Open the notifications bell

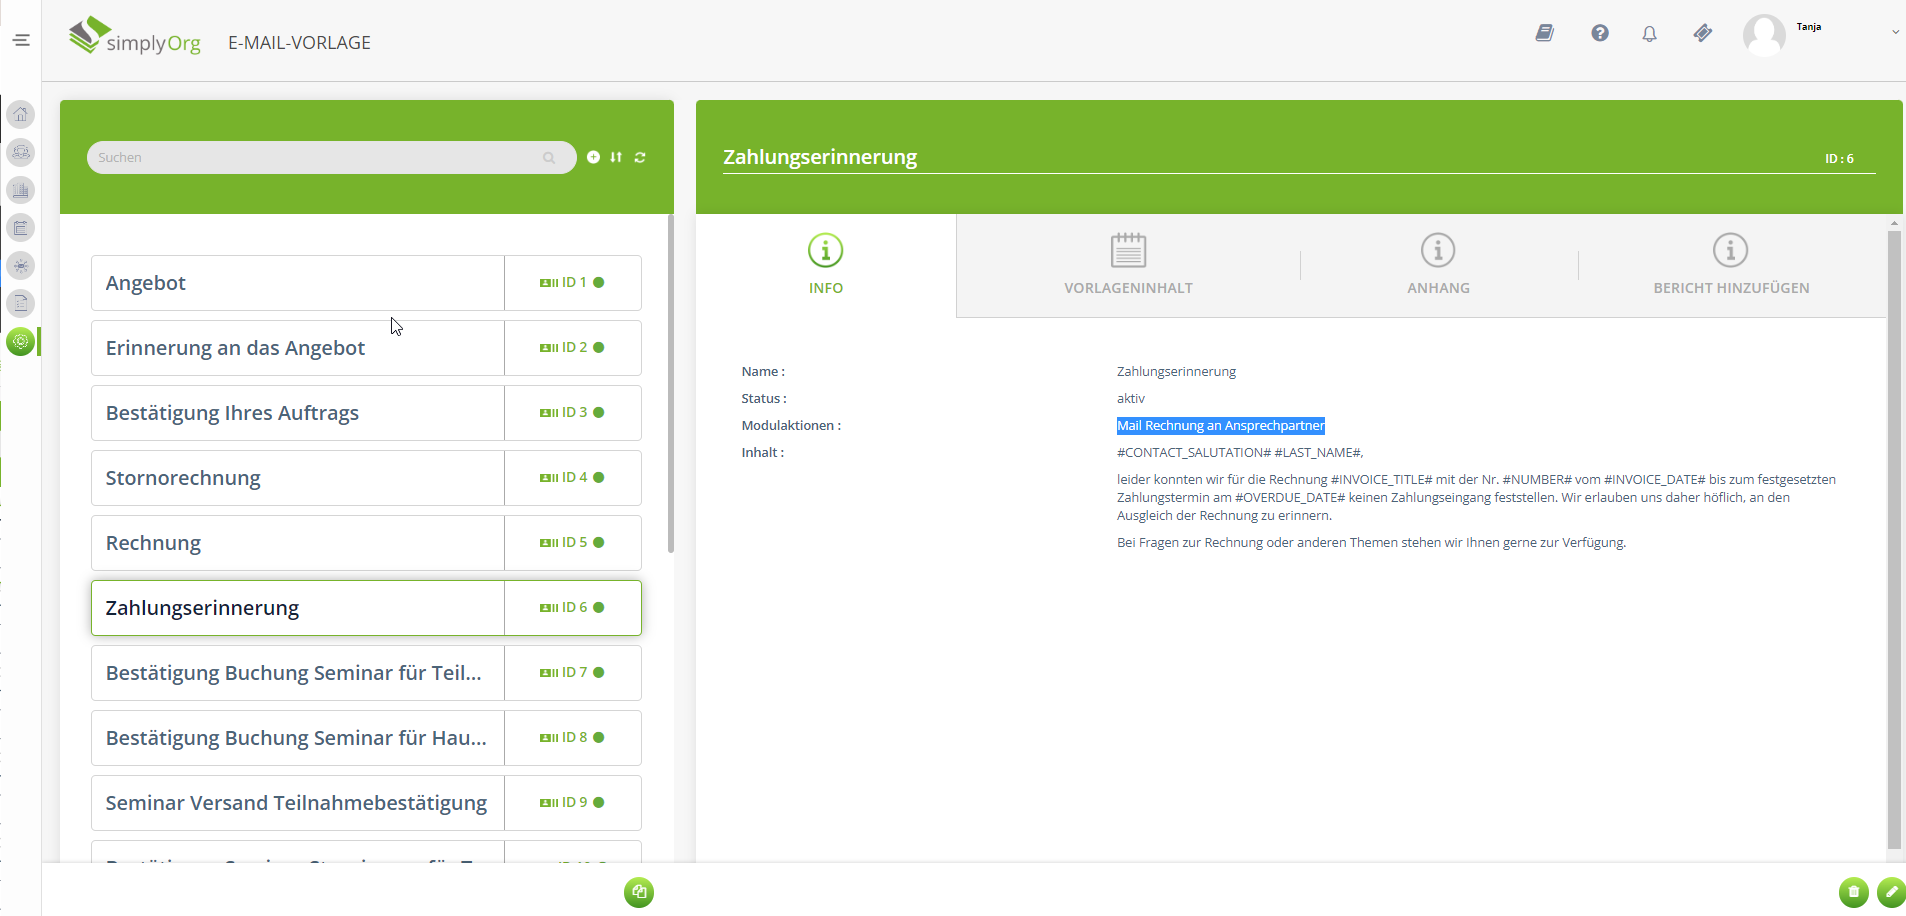coord(1649,34)
